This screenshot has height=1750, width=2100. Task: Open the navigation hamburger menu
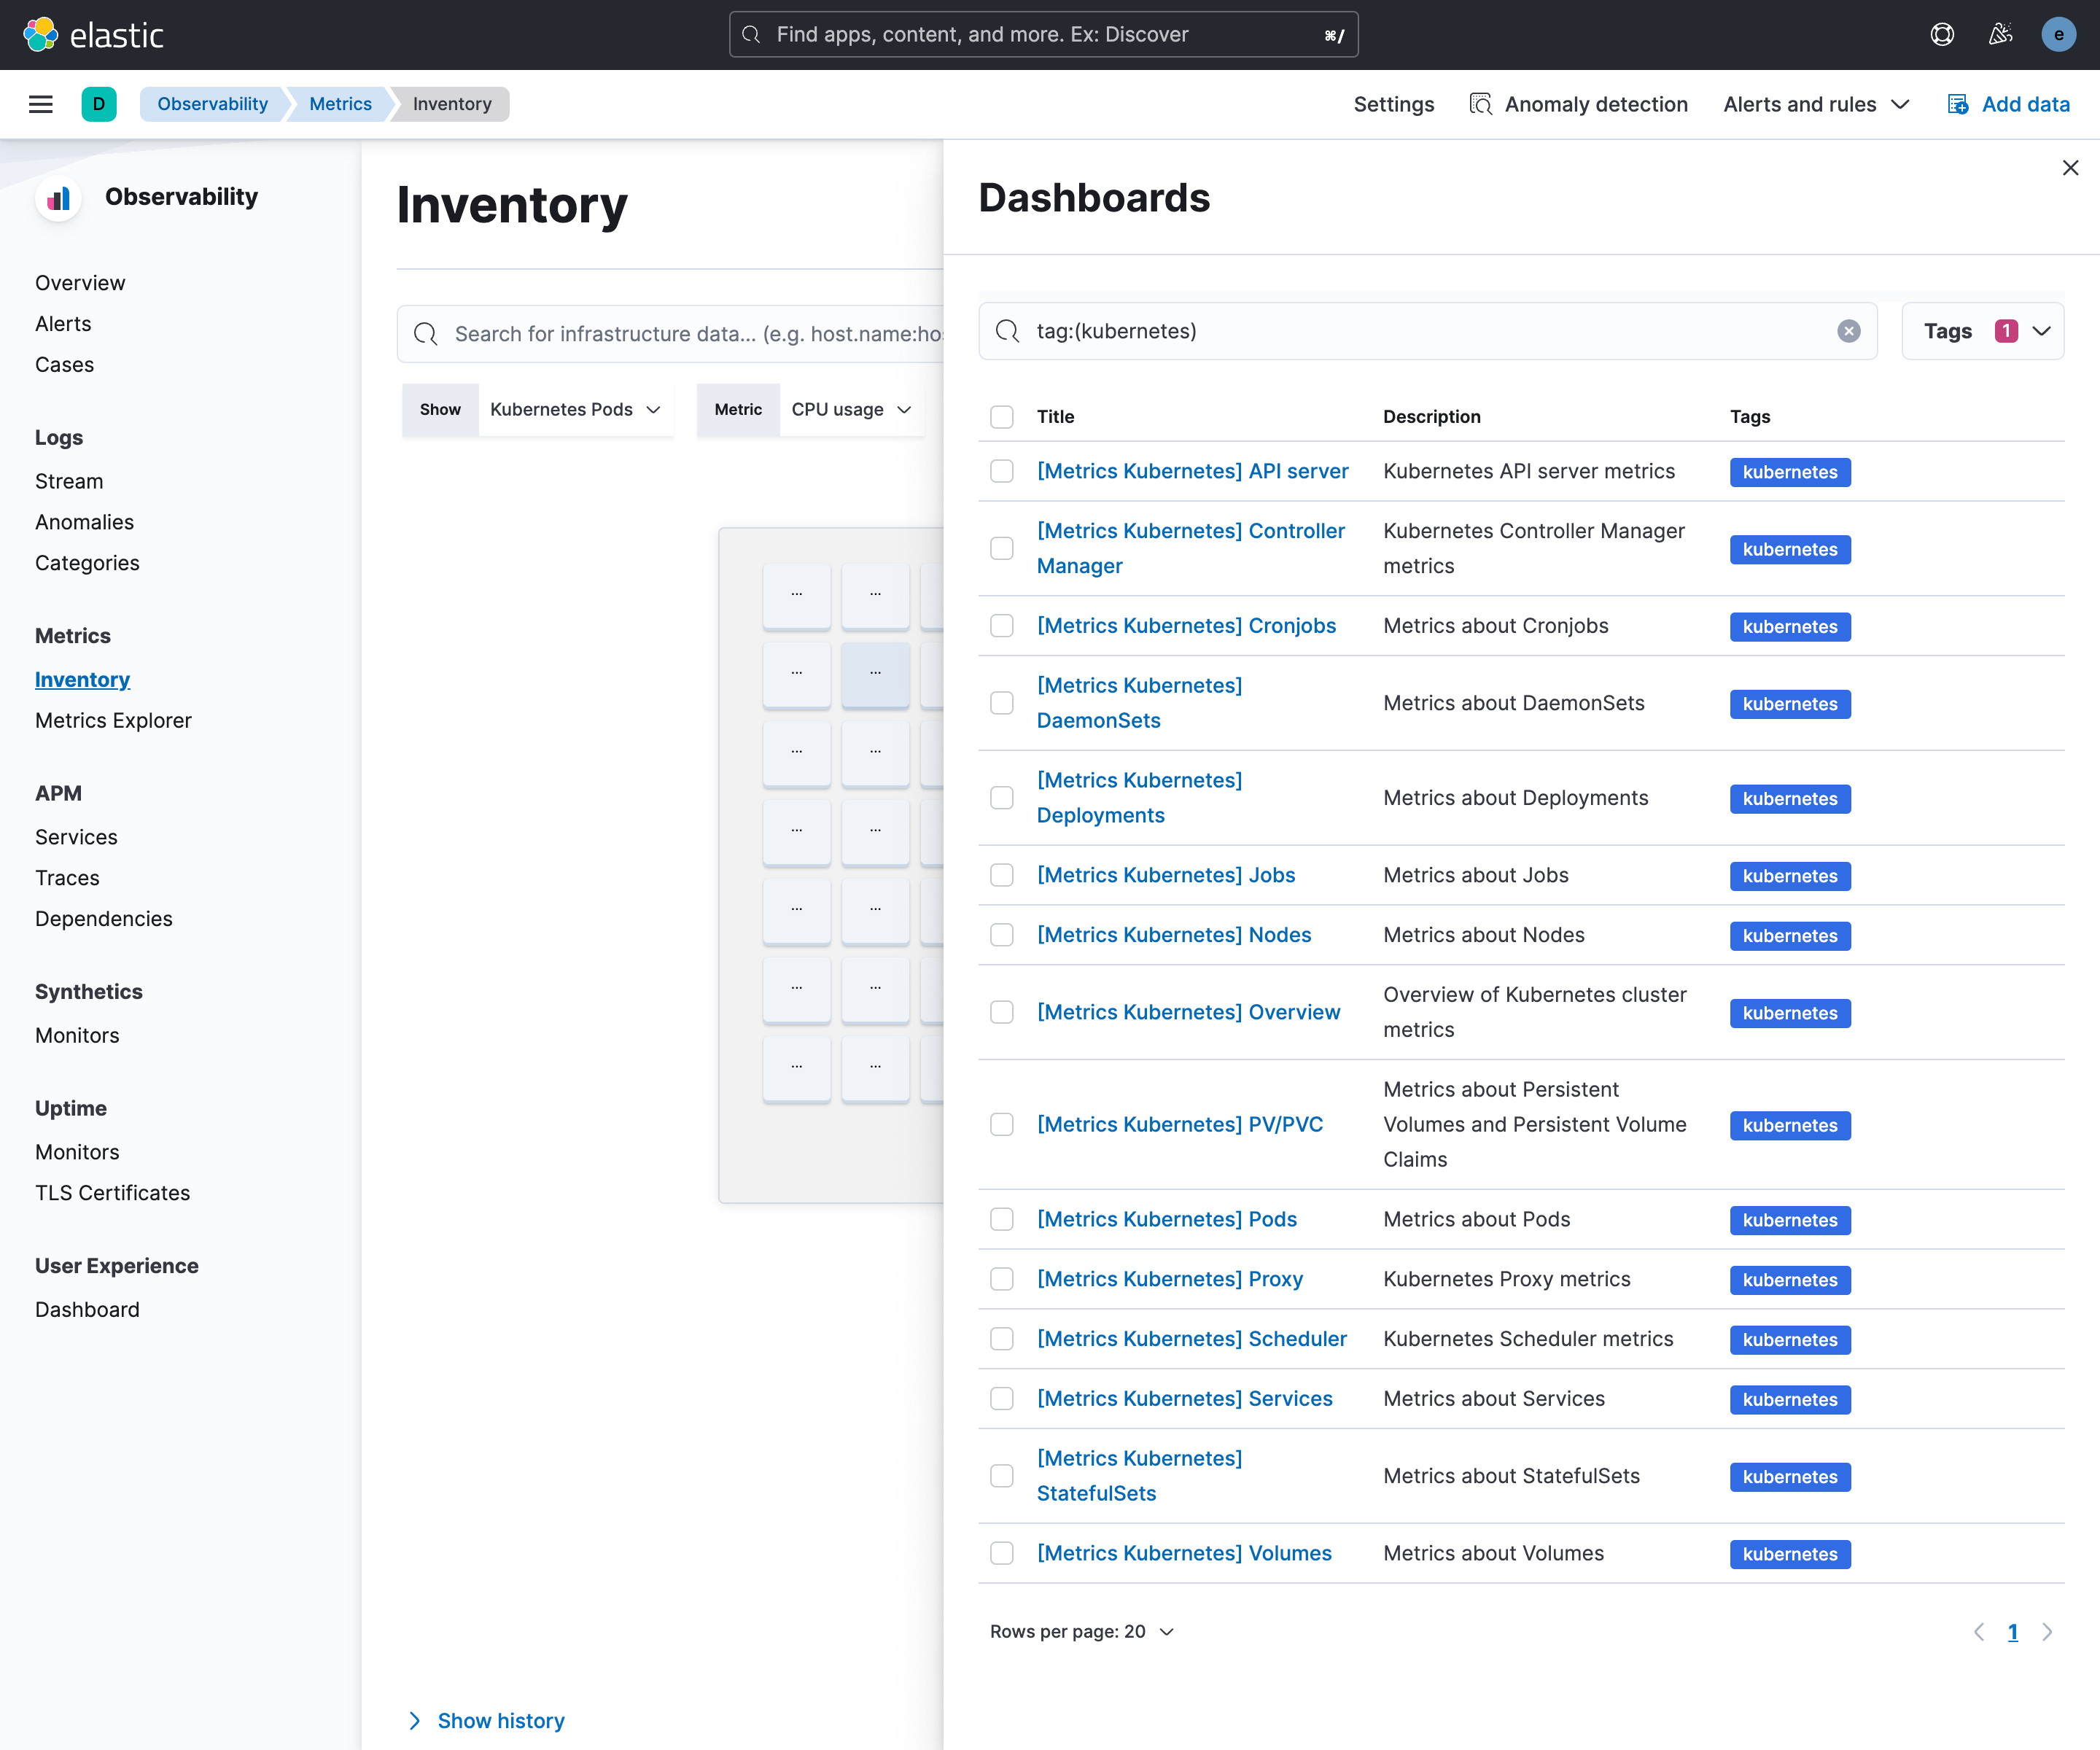coord(41,104)
